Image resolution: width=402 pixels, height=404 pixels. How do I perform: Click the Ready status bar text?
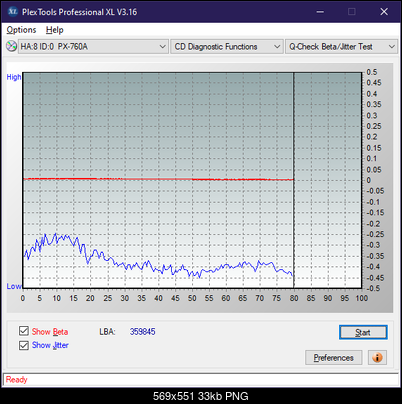pos(17,380)
